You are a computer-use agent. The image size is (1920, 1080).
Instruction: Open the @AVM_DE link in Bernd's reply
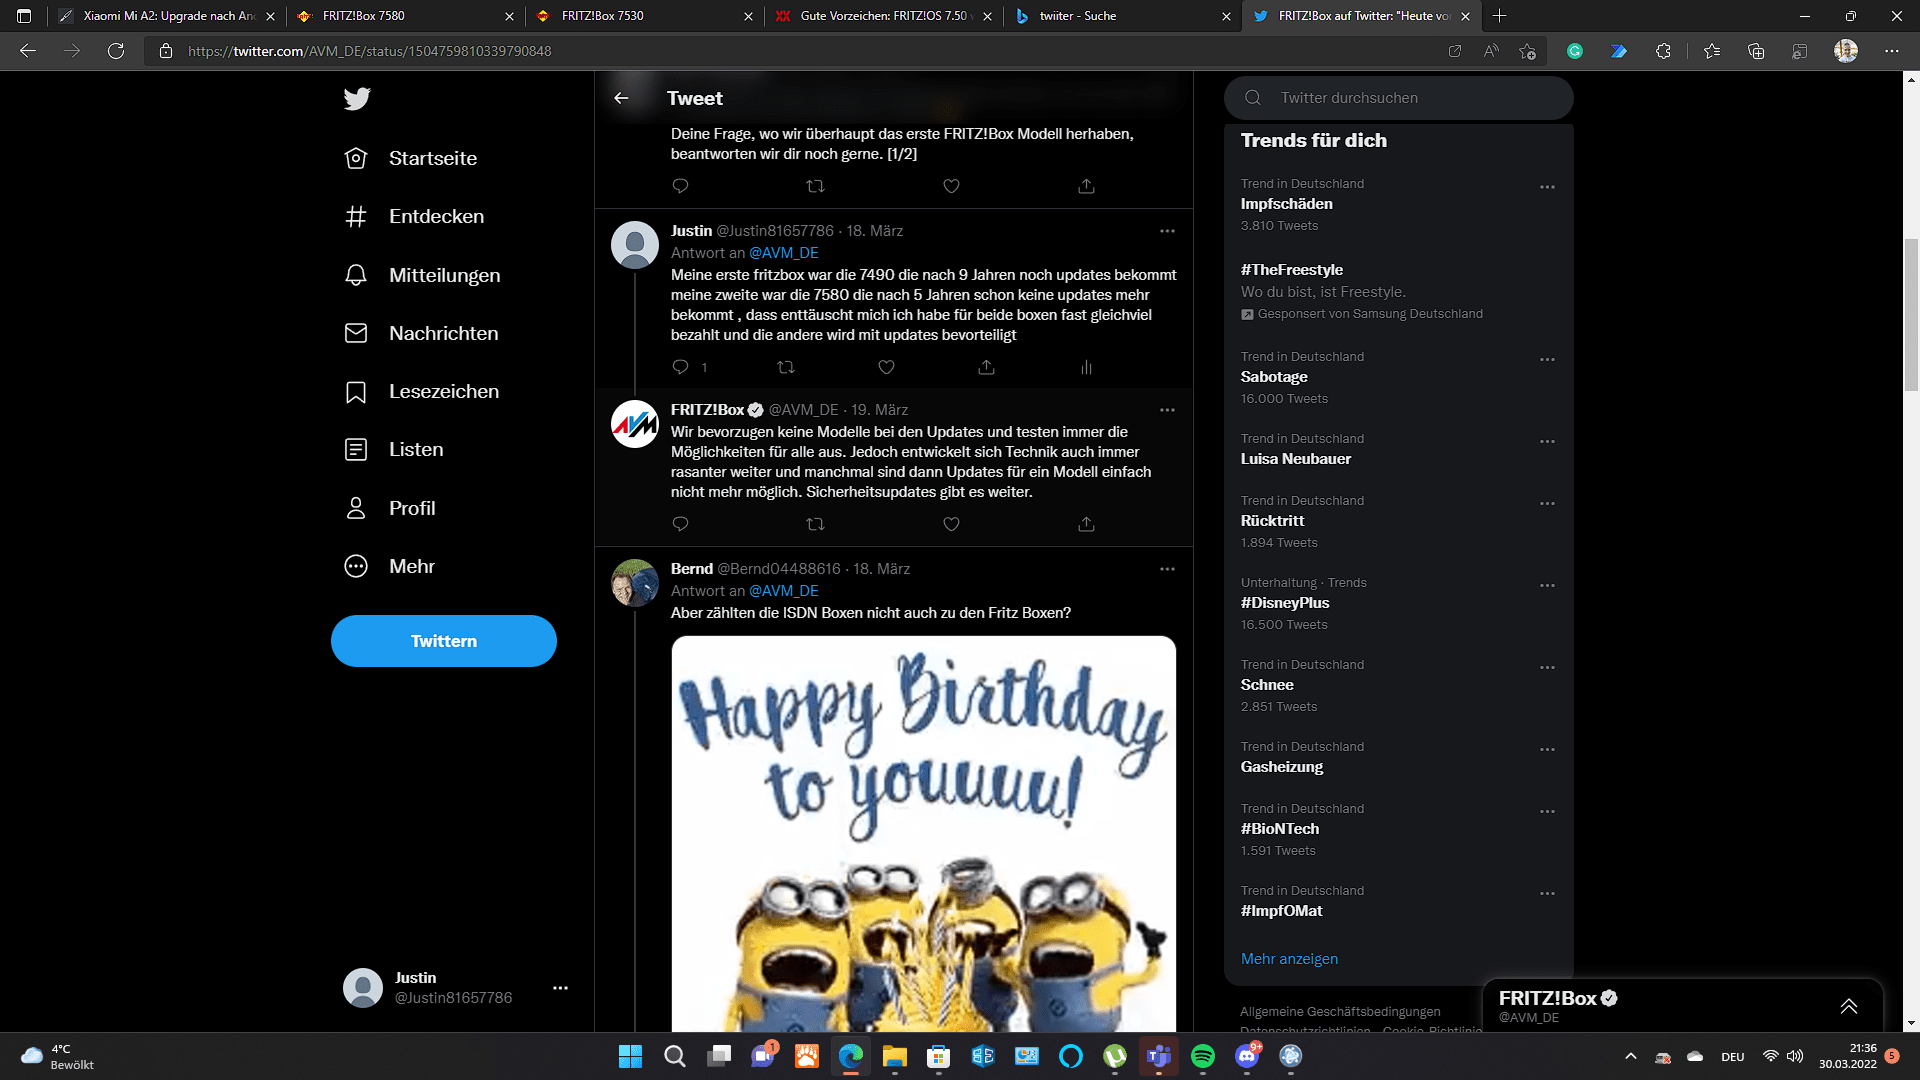point(783,591)
